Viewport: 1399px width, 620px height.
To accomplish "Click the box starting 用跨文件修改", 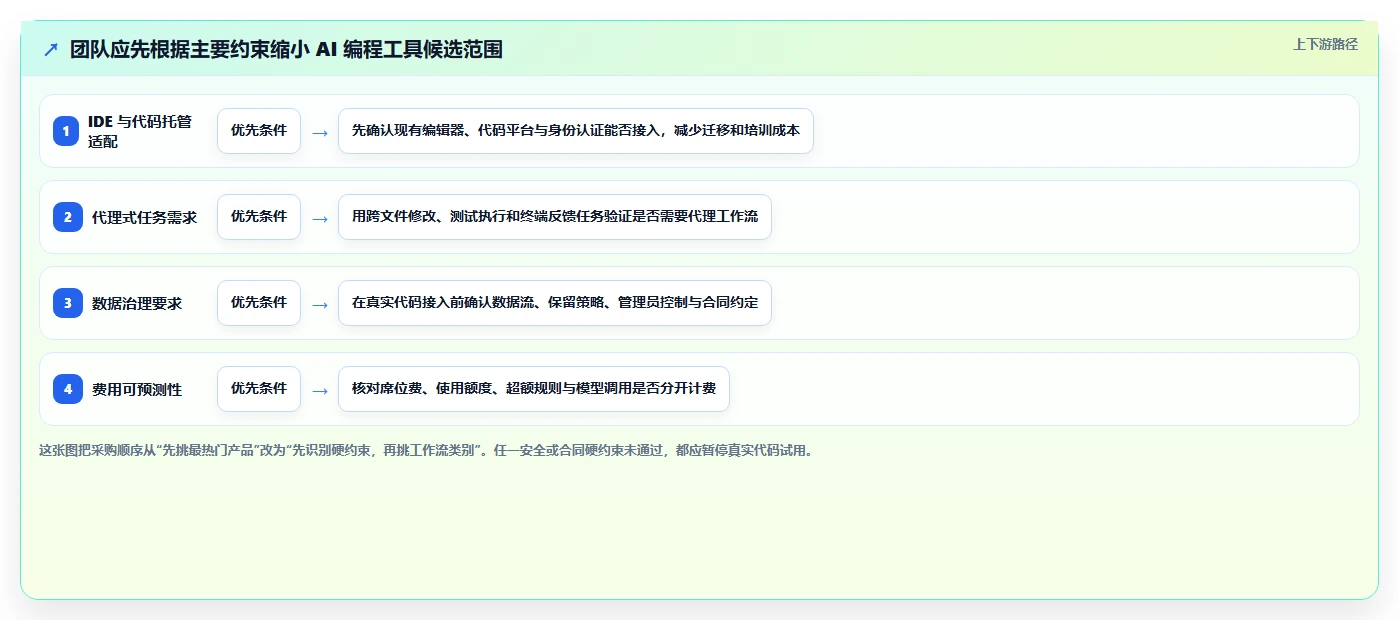I will click(x=555, y=217).
